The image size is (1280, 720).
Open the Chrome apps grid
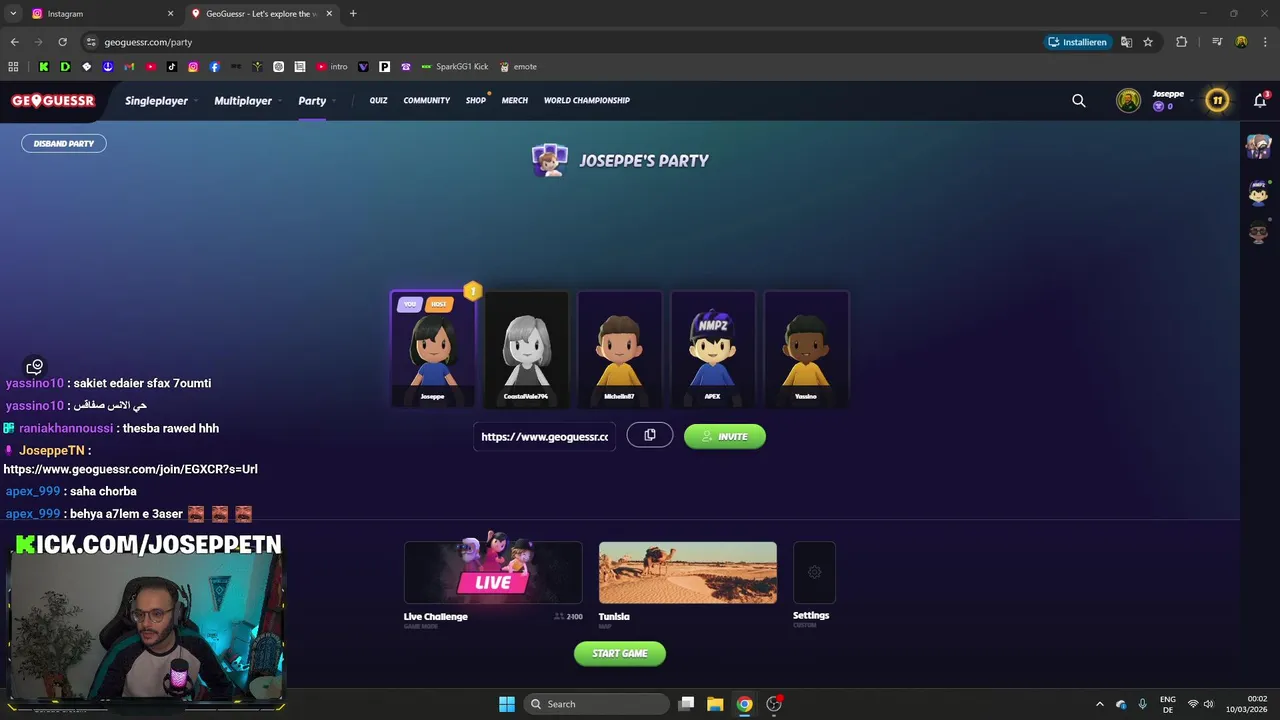click(x=13, y=67)
